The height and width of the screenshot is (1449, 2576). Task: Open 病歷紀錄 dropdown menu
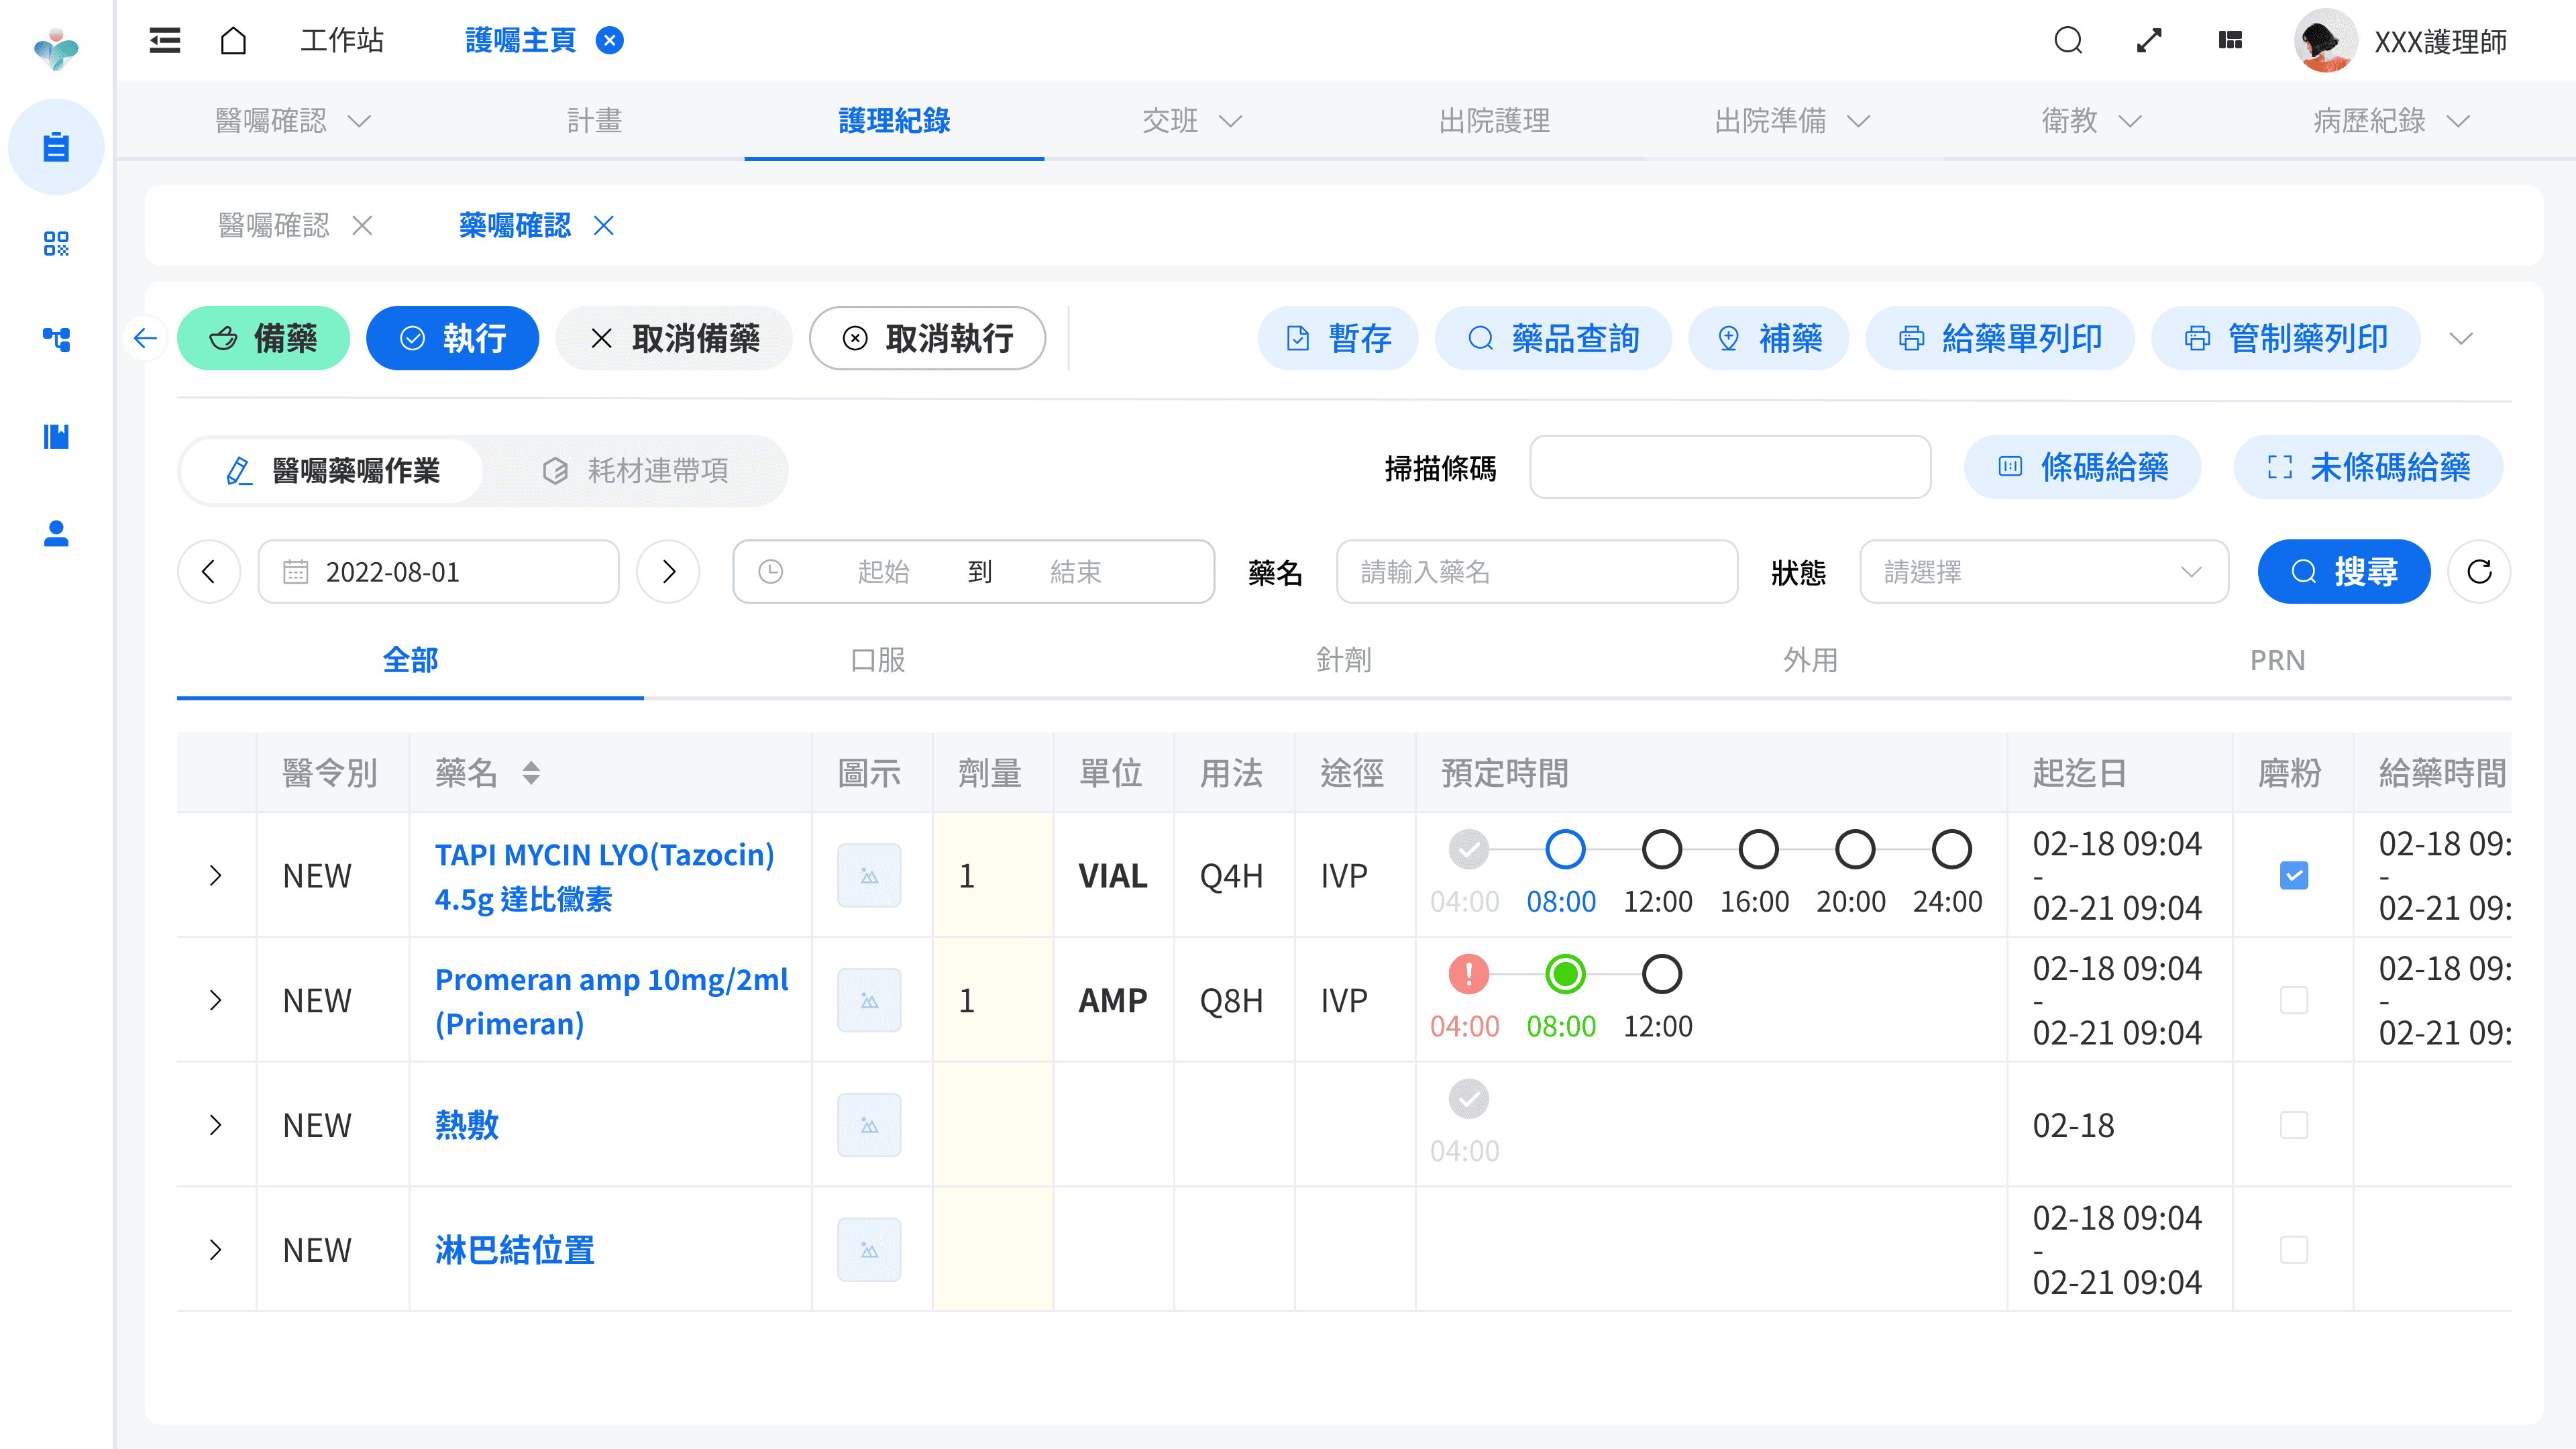click(2391, 121)
